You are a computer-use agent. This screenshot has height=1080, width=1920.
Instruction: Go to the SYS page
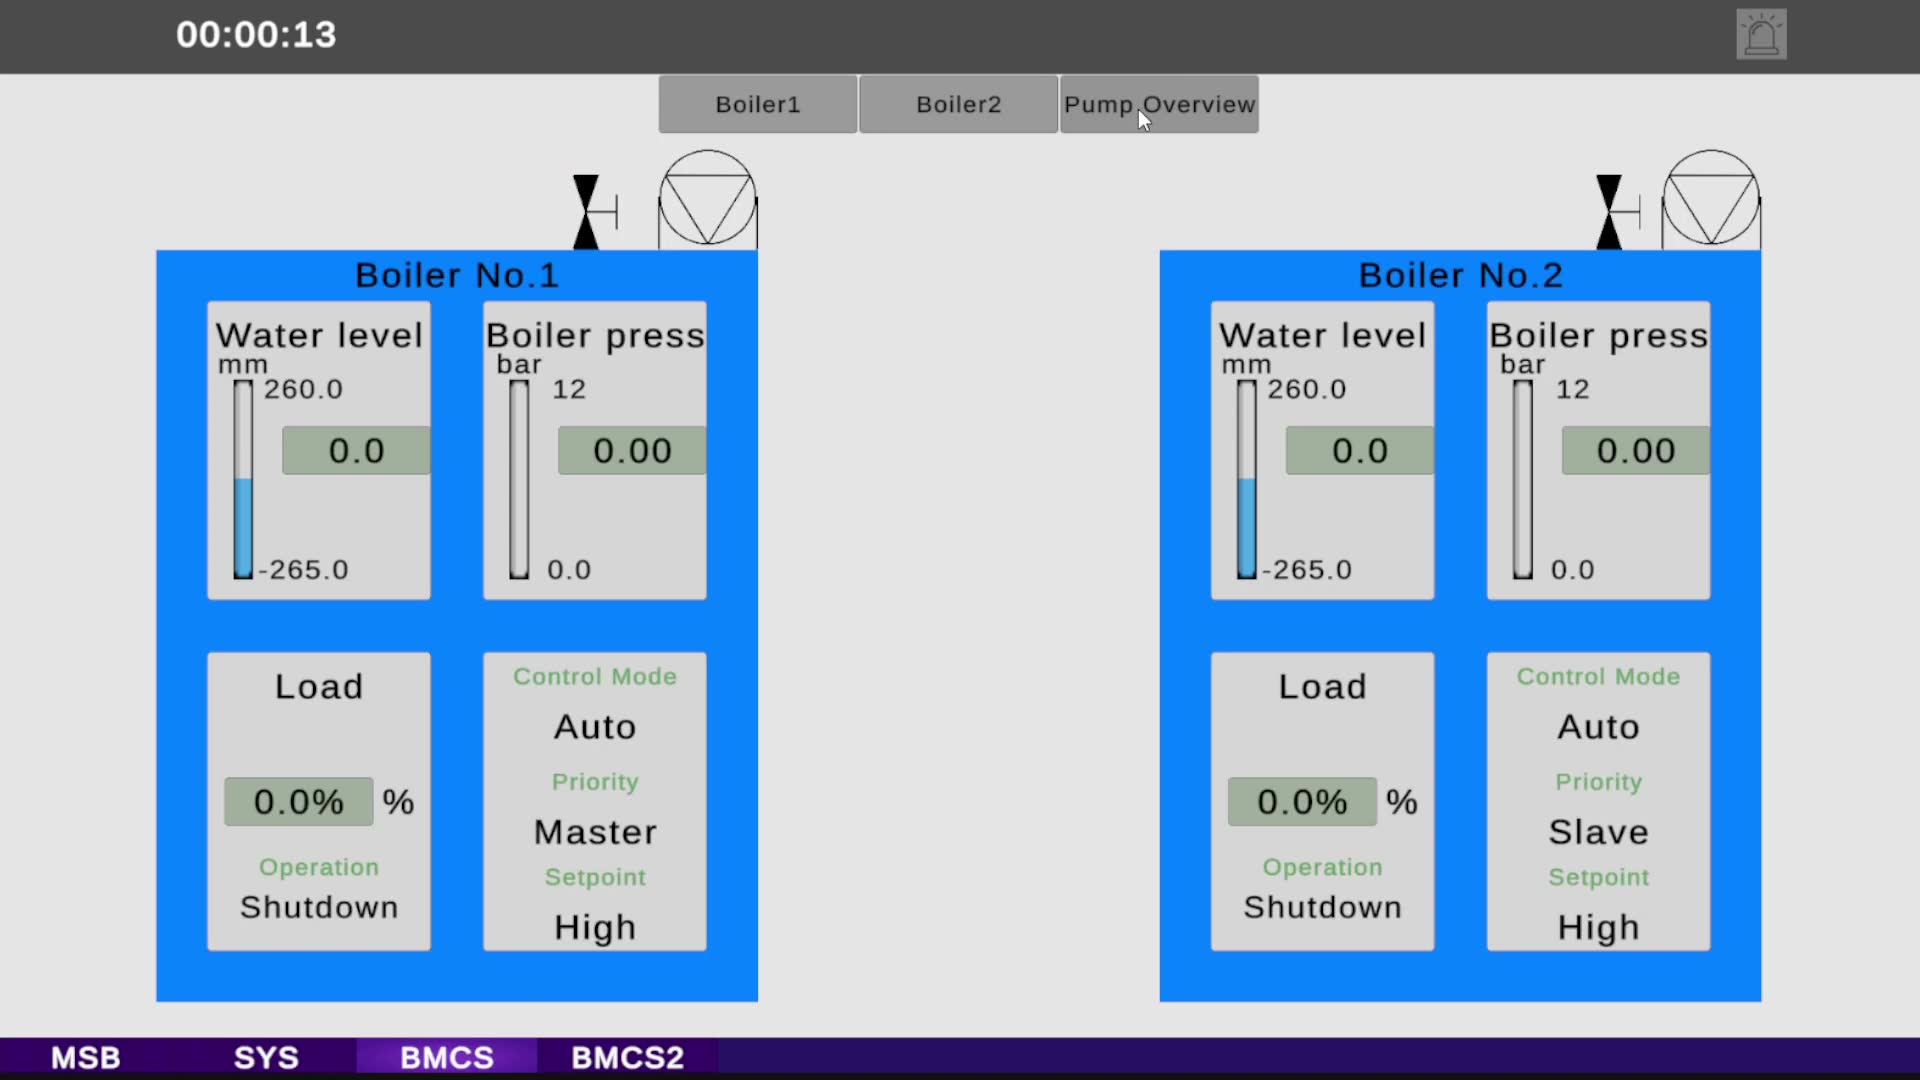click(266, 1057)
